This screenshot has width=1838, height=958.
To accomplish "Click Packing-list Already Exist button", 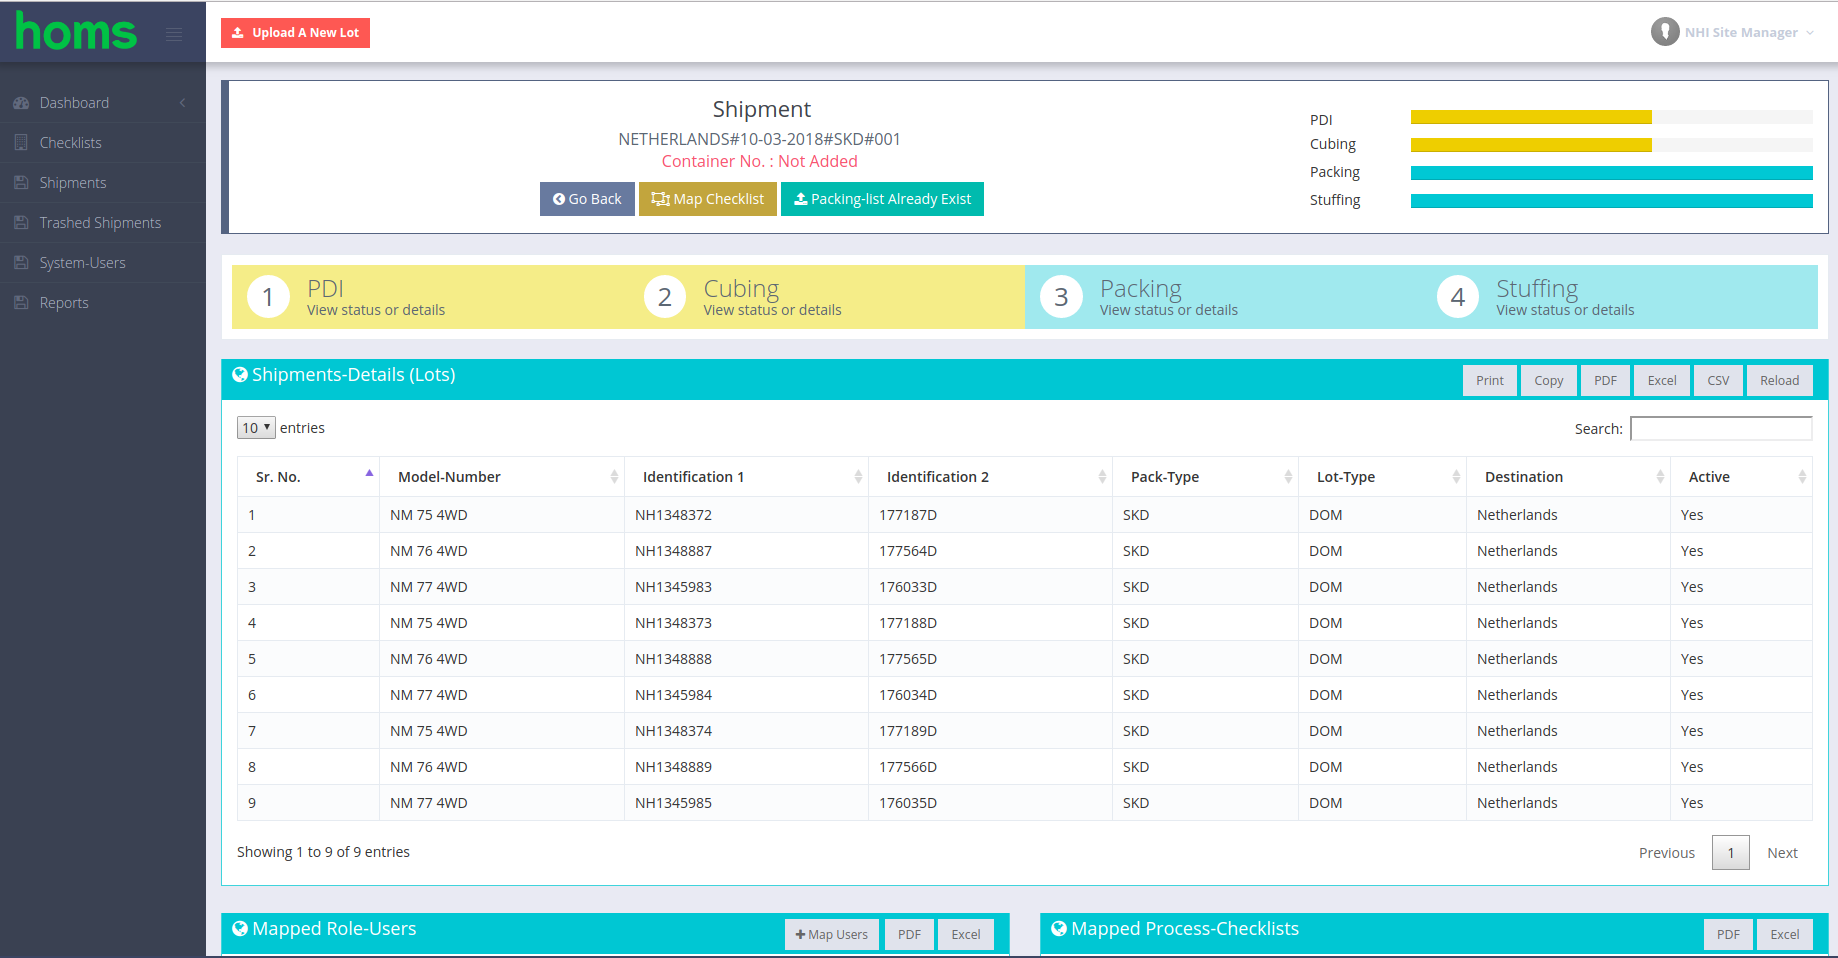I will (882, 199).
